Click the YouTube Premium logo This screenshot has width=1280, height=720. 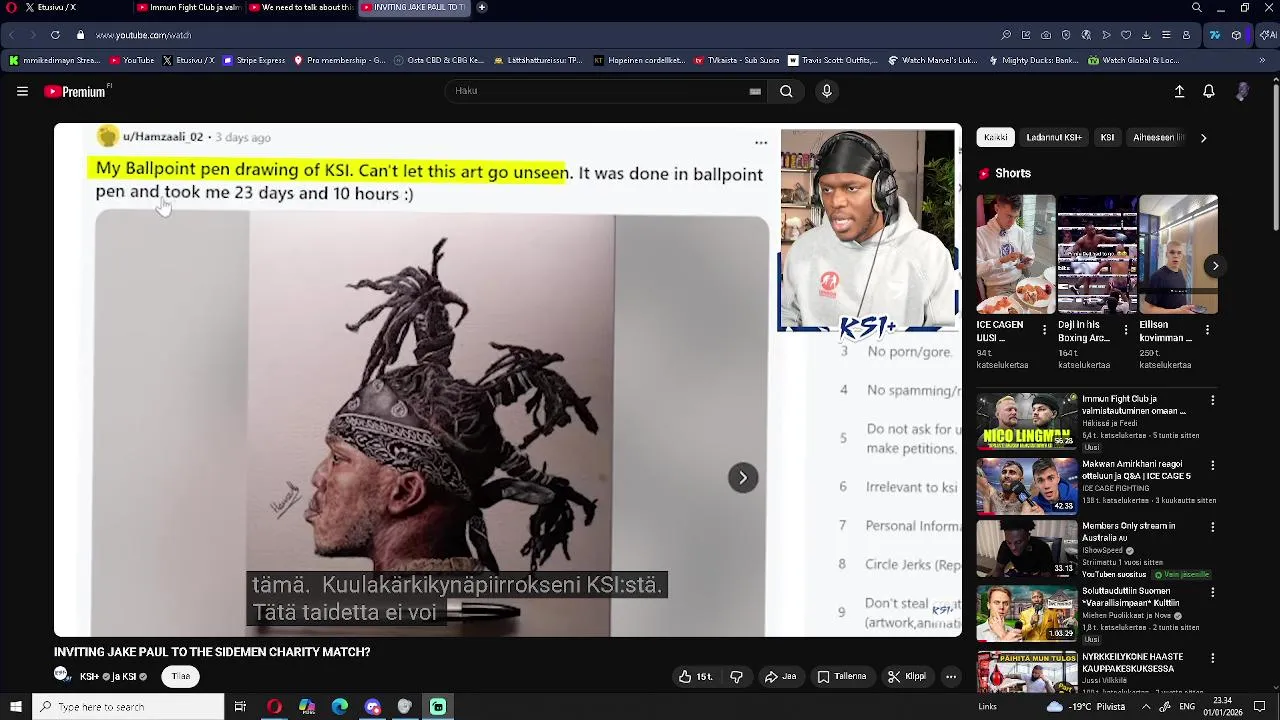point(77,91)
